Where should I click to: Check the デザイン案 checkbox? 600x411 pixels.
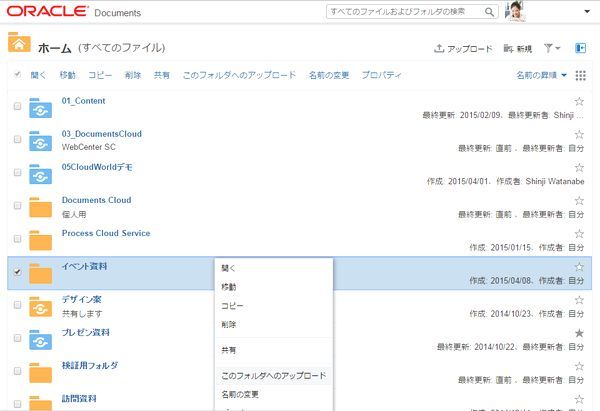17,305
